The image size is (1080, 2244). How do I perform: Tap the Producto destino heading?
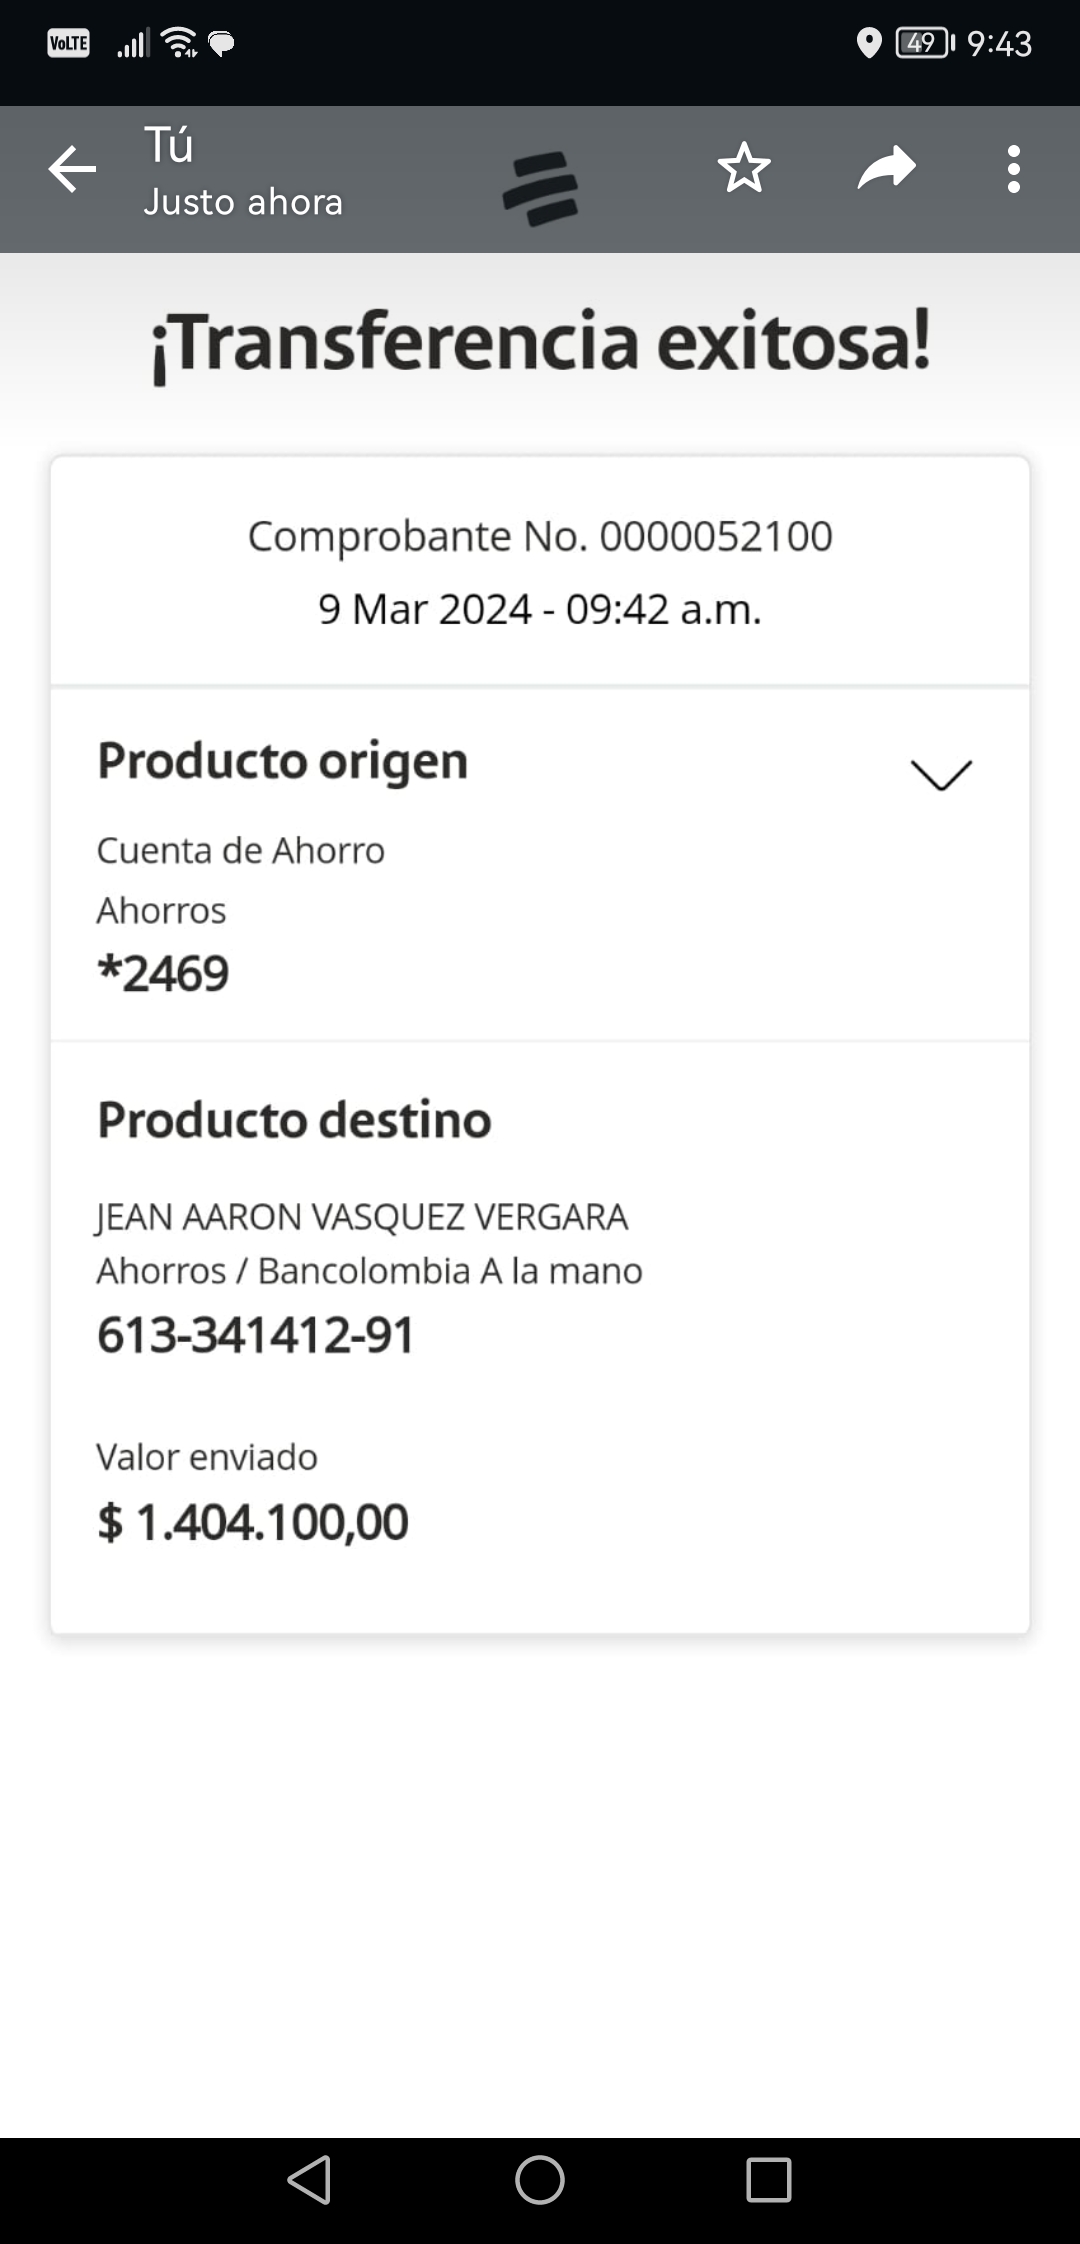[x=294, y=1120]
